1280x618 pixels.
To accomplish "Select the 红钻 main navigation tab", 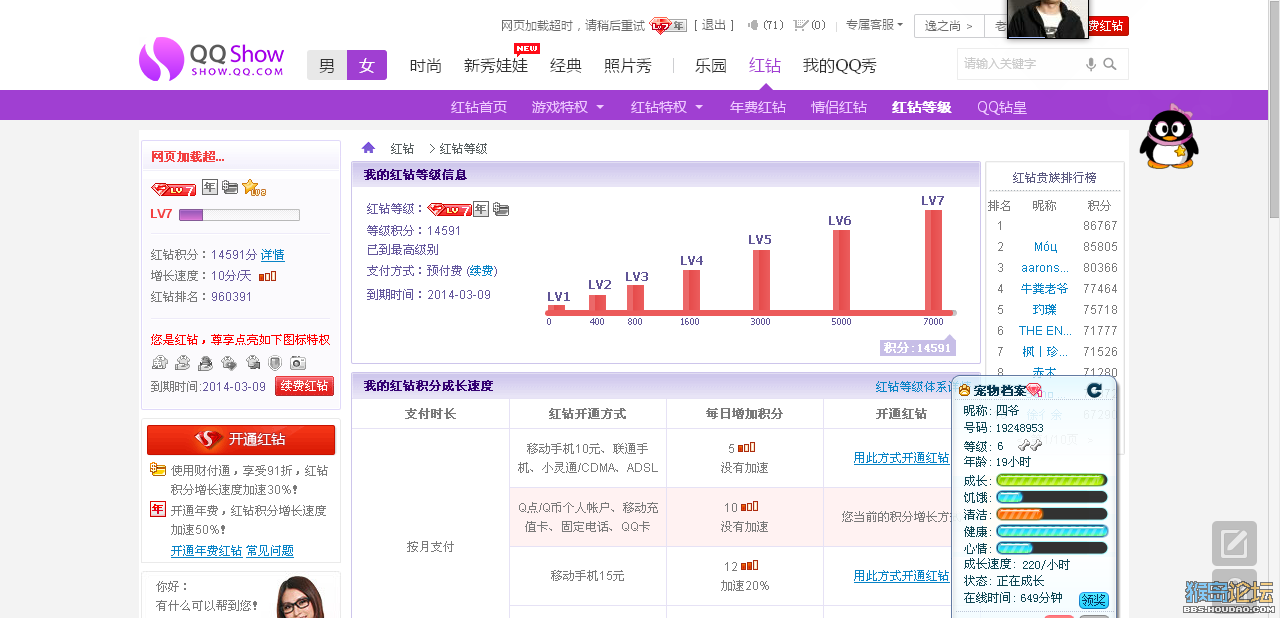I will coord(765,66).
